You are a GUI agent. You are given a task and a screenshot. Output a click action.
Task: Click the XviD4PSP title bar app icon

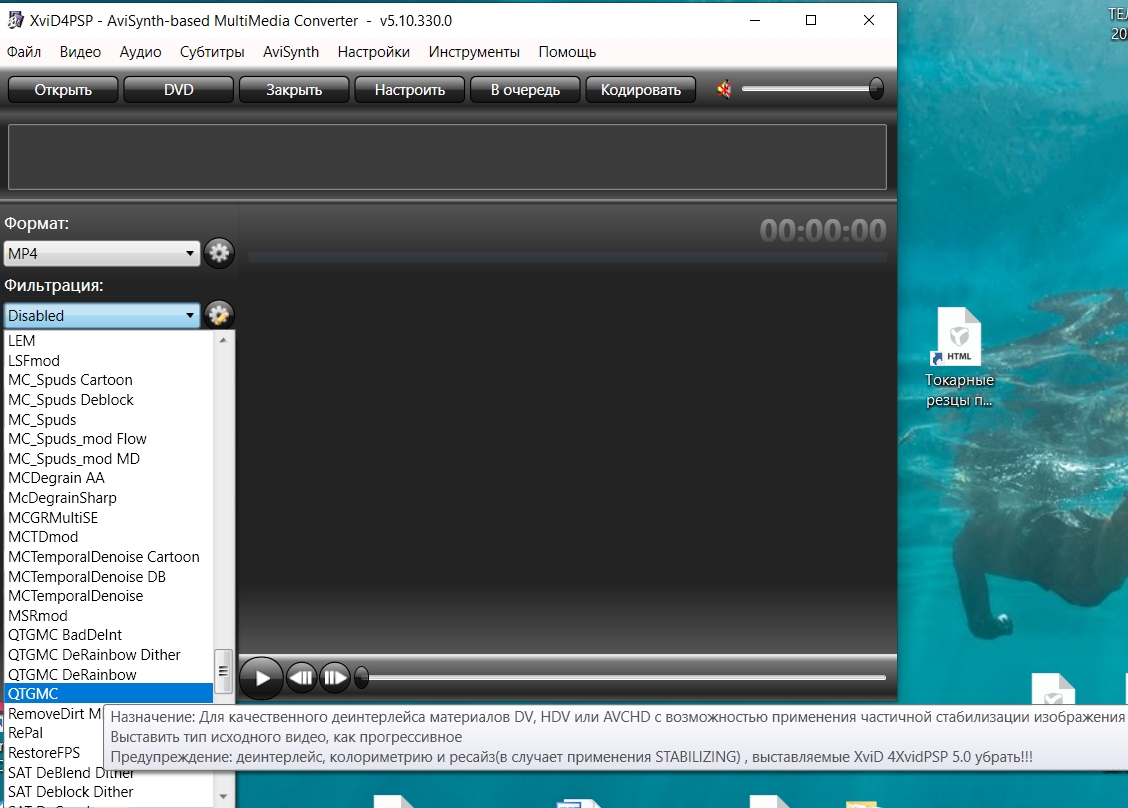pos(16,20)
